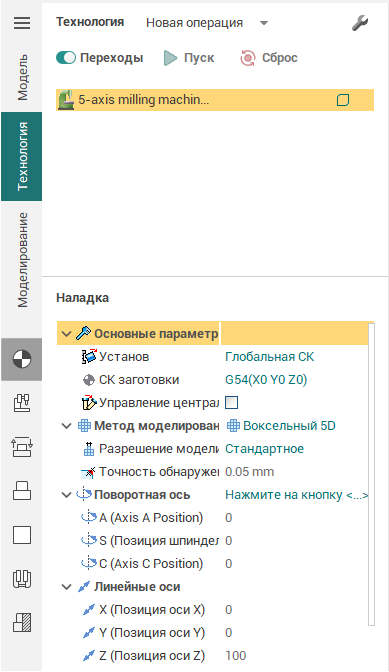Click the Наладка heading
The image size is (389, 672).
(x=82, y=298)
